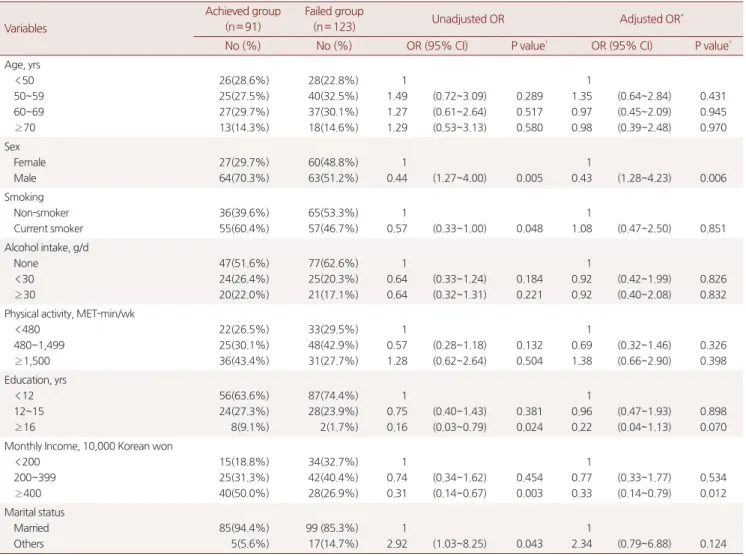
Task: Click the '60~69' age row label
Action: 29,112
